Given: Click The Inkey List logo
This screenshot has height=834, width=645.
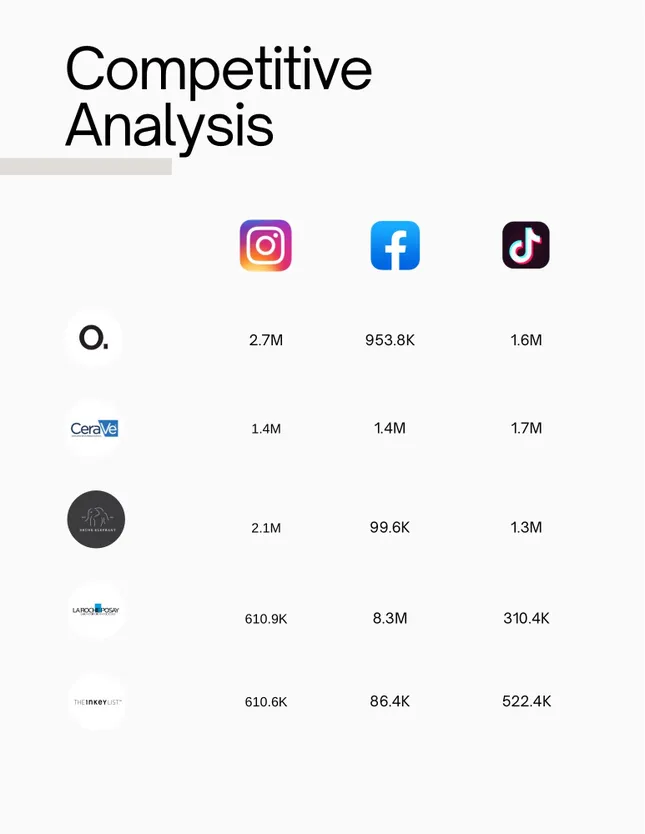Looking at the screenshot, I should click(x=96, y=702).
